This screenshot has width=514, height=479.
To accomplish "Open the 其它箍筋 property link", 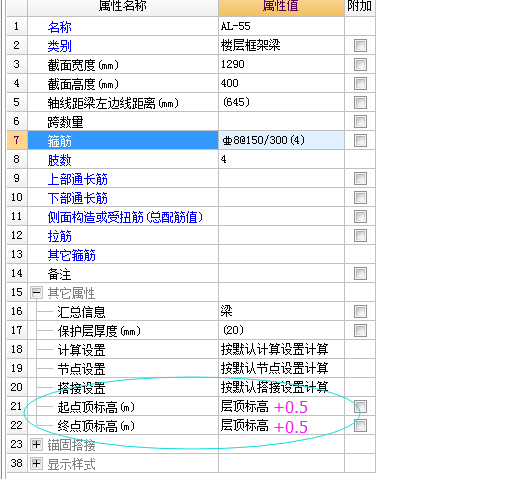I will pos(72,255).
